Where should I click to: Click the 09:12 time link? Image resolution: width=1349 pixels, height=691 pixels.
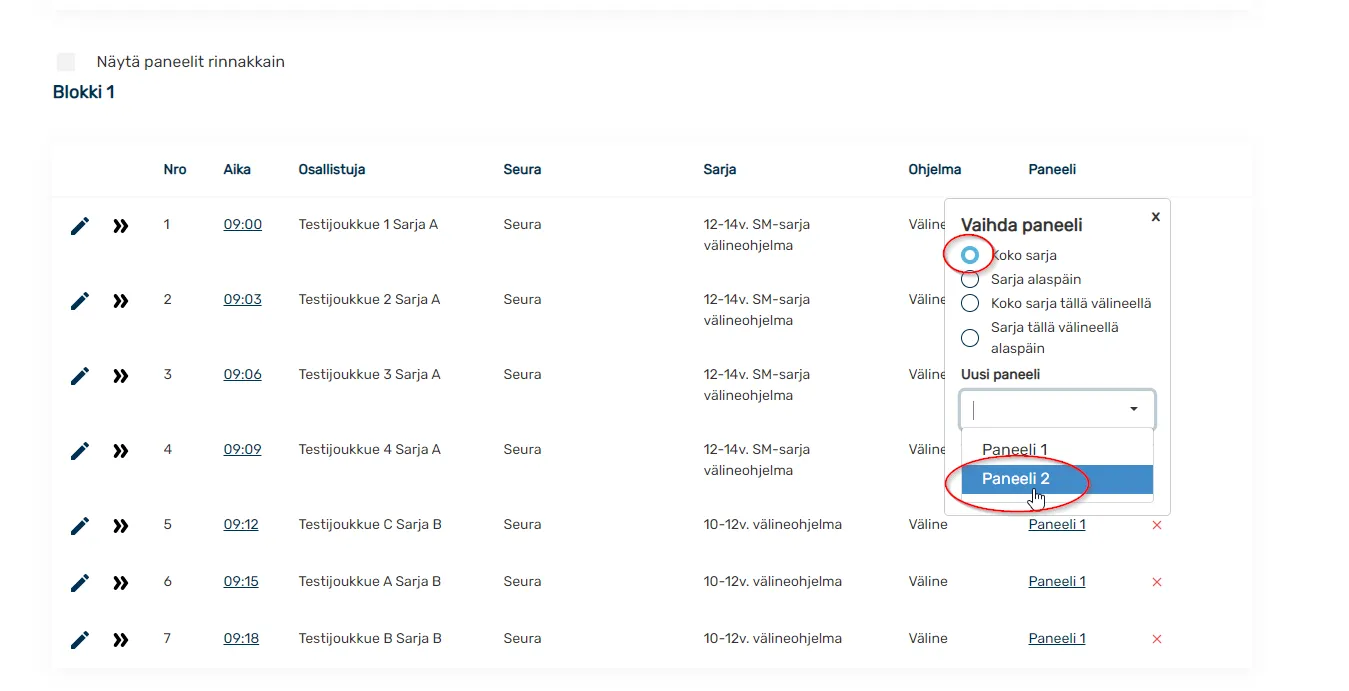[241, 524]
